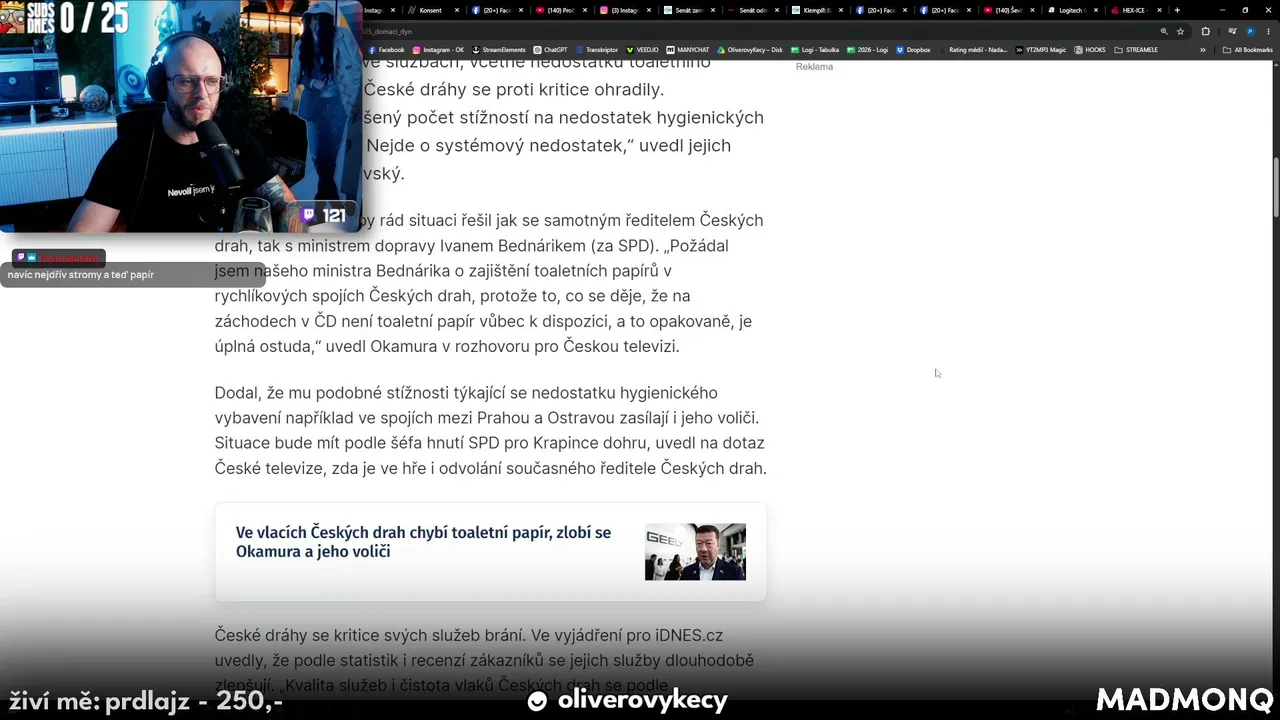Switch to the HEX-ICE tab
Screen dimensions: 1280x720
1138,10
